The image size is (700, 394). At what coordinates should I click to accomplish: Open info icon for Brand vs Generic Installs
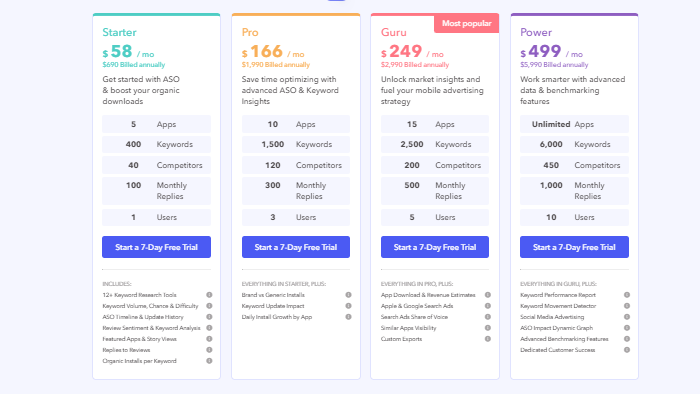click(x=348, y=295)
